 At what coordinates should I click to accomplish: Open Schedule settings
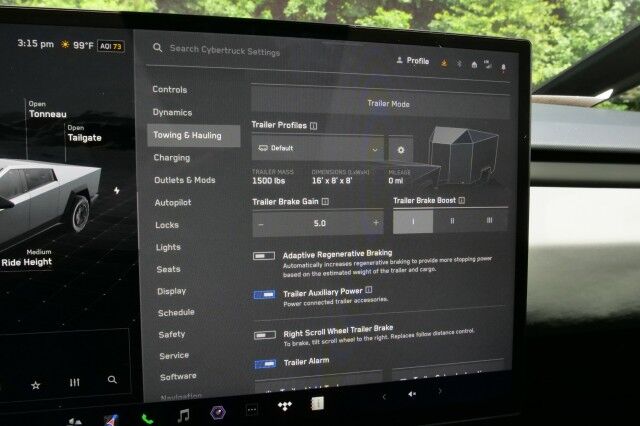[x=176, y=313]
